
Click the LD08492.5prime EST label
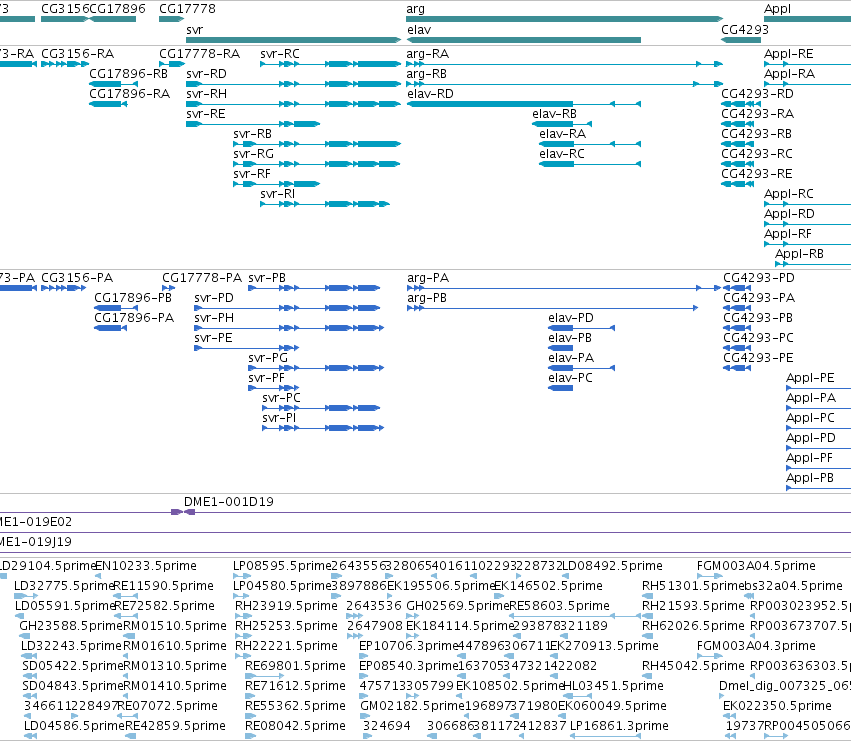click(612, 566)
